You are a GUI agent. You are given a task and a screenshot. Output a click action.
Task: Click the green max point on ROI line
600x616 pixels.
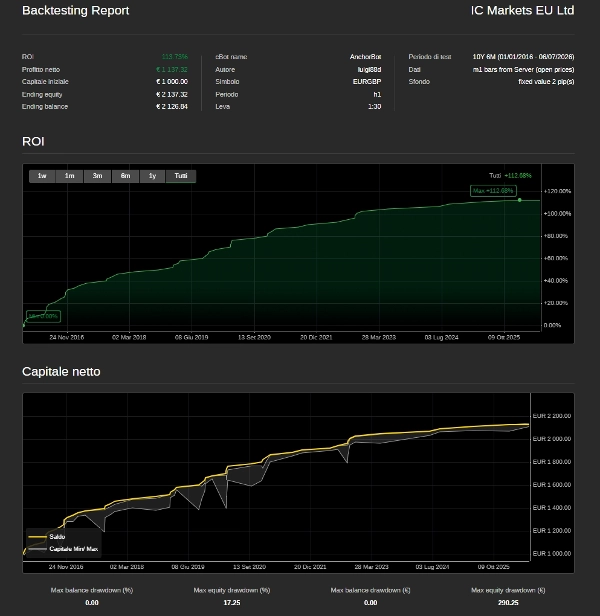519,200
